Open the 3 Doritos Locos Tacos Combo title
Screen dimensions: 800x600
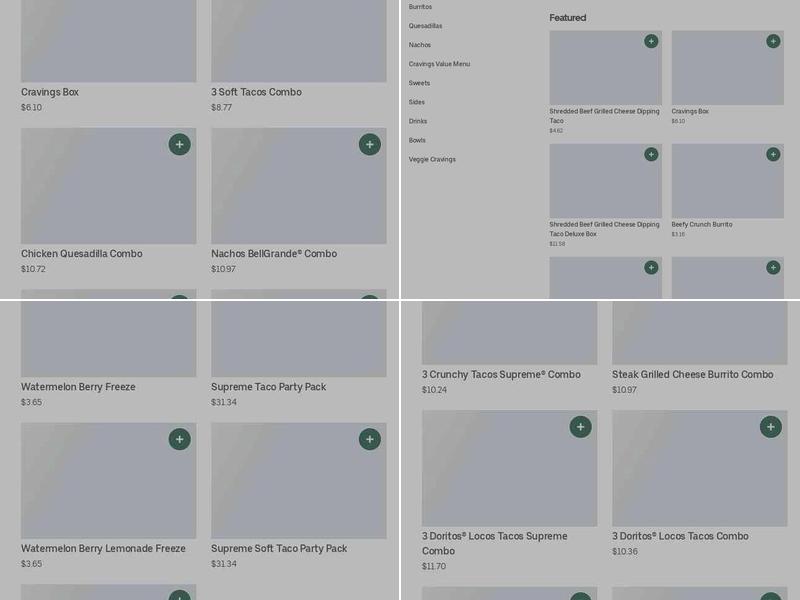tap(681, 536)
